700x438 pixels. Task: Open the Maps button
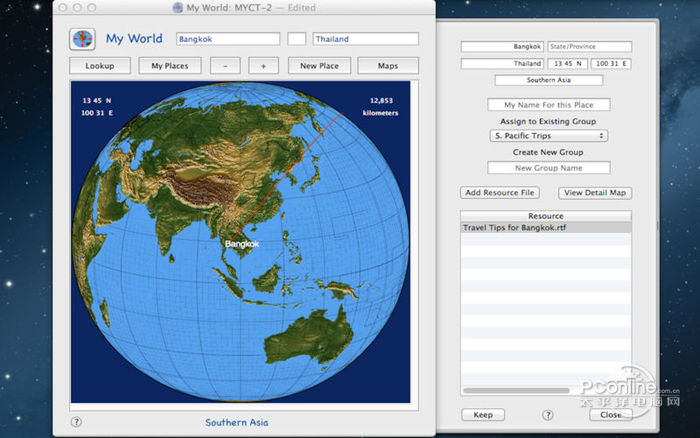coord(388,66)
